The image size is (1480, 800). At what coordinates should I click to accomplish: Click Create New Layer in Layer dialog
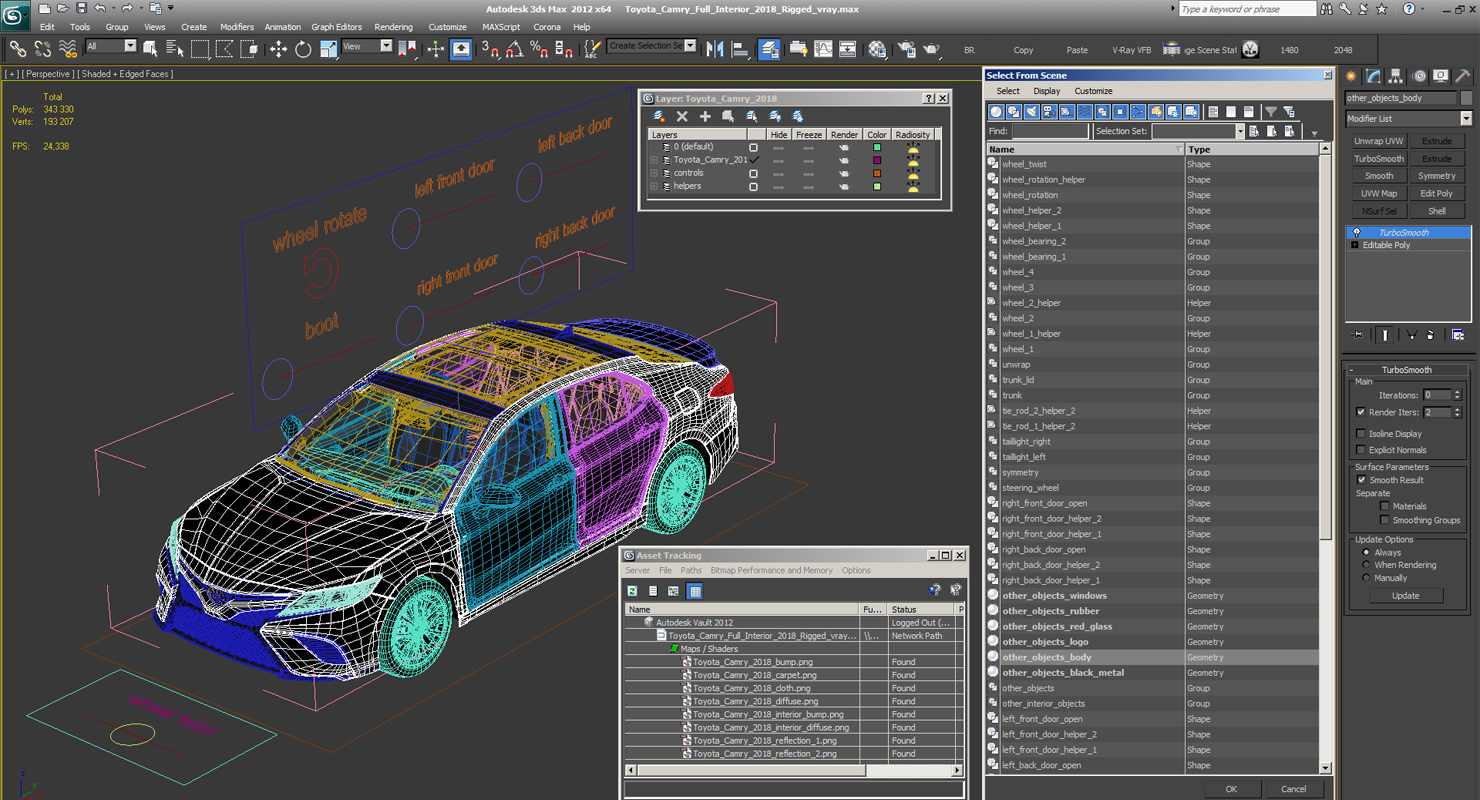(659, 117)
